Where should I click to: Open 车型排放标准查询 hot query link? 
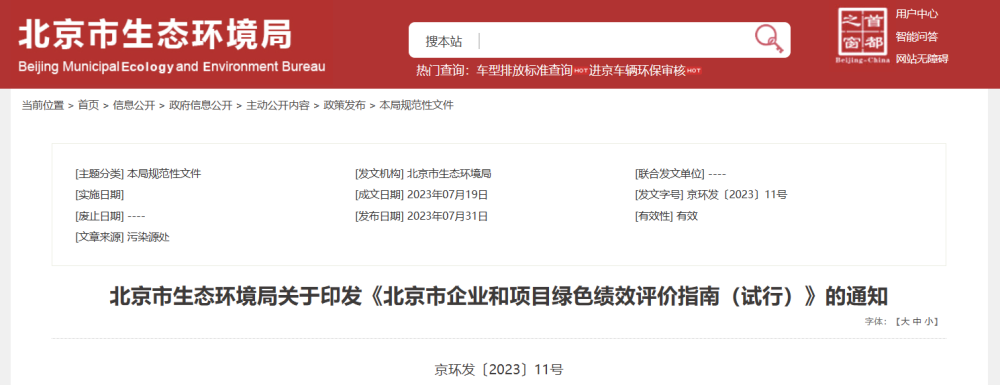(x=524, y=71)
